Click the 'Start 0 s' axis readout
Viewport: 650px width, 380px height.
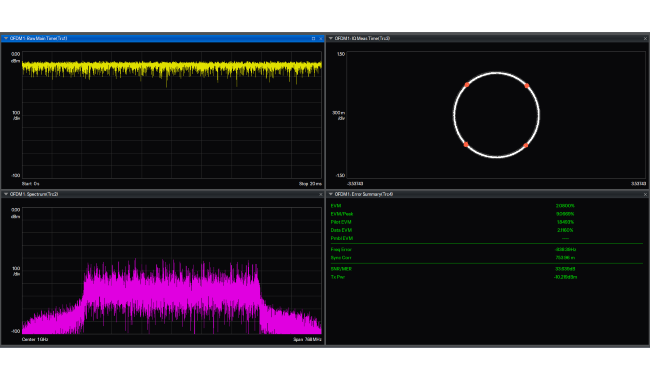31,184
